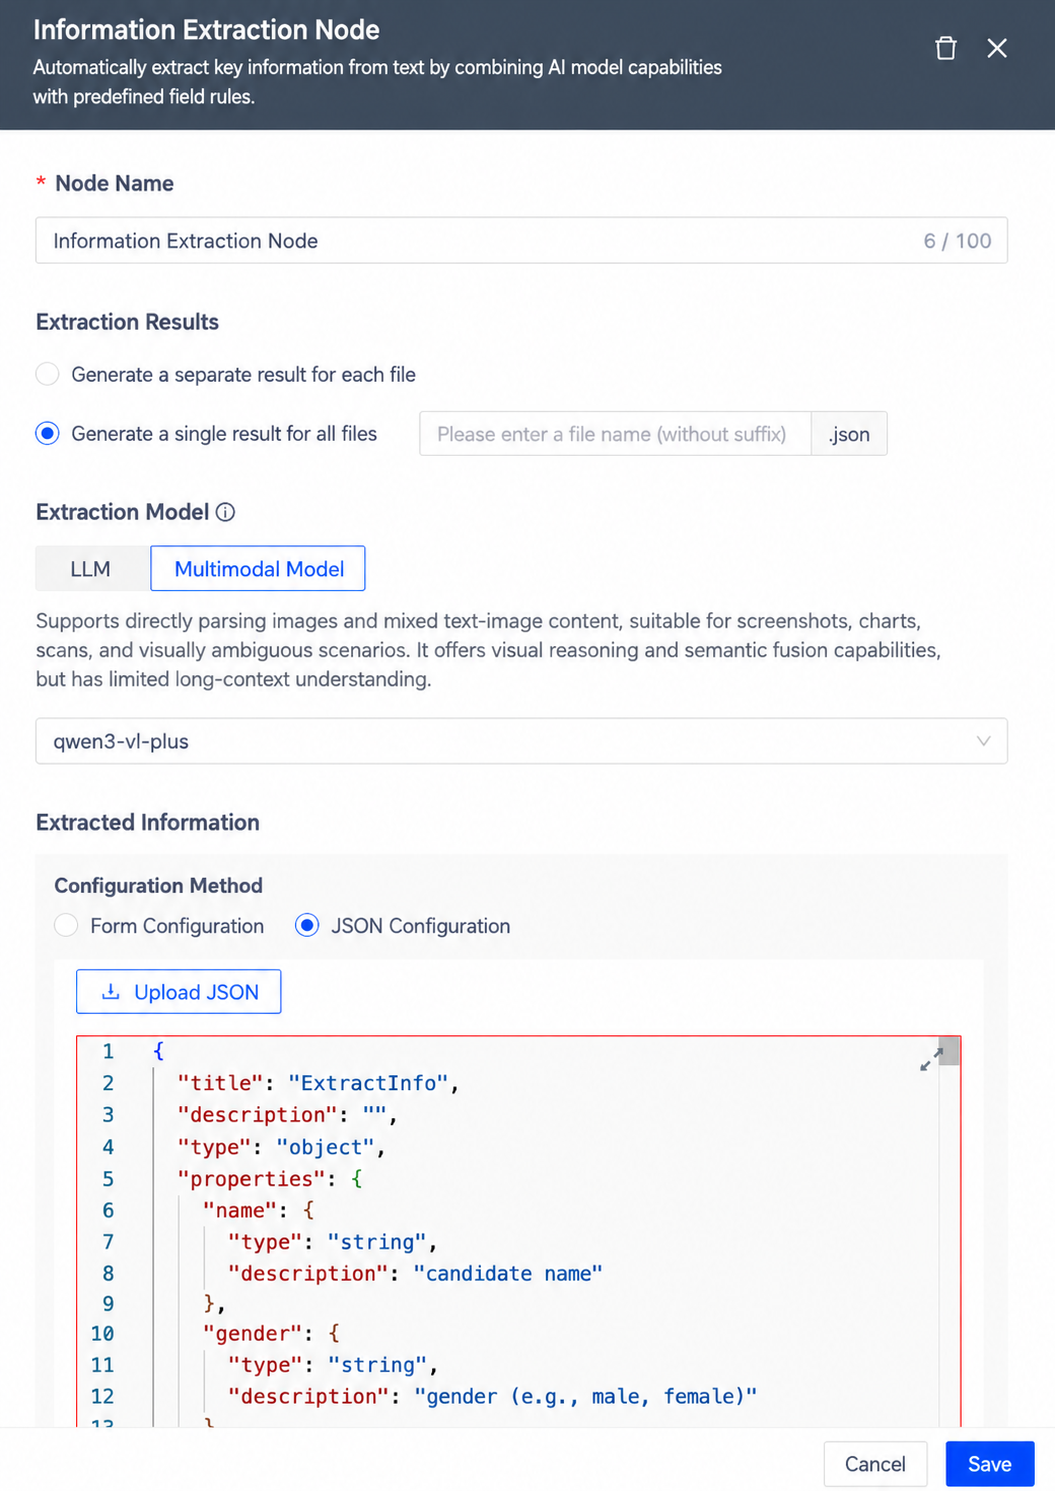Open the qwen3-vl-plus model dropdown
This screenshot has height=1491, width=1055.
pos(521,741)
